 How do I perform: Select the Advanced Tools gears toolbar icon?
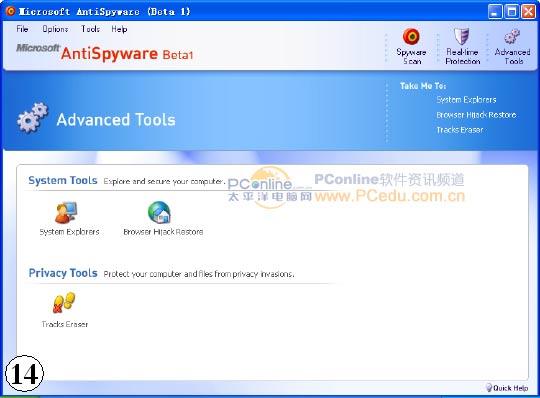pyautogui.click(x=512, y=36)
